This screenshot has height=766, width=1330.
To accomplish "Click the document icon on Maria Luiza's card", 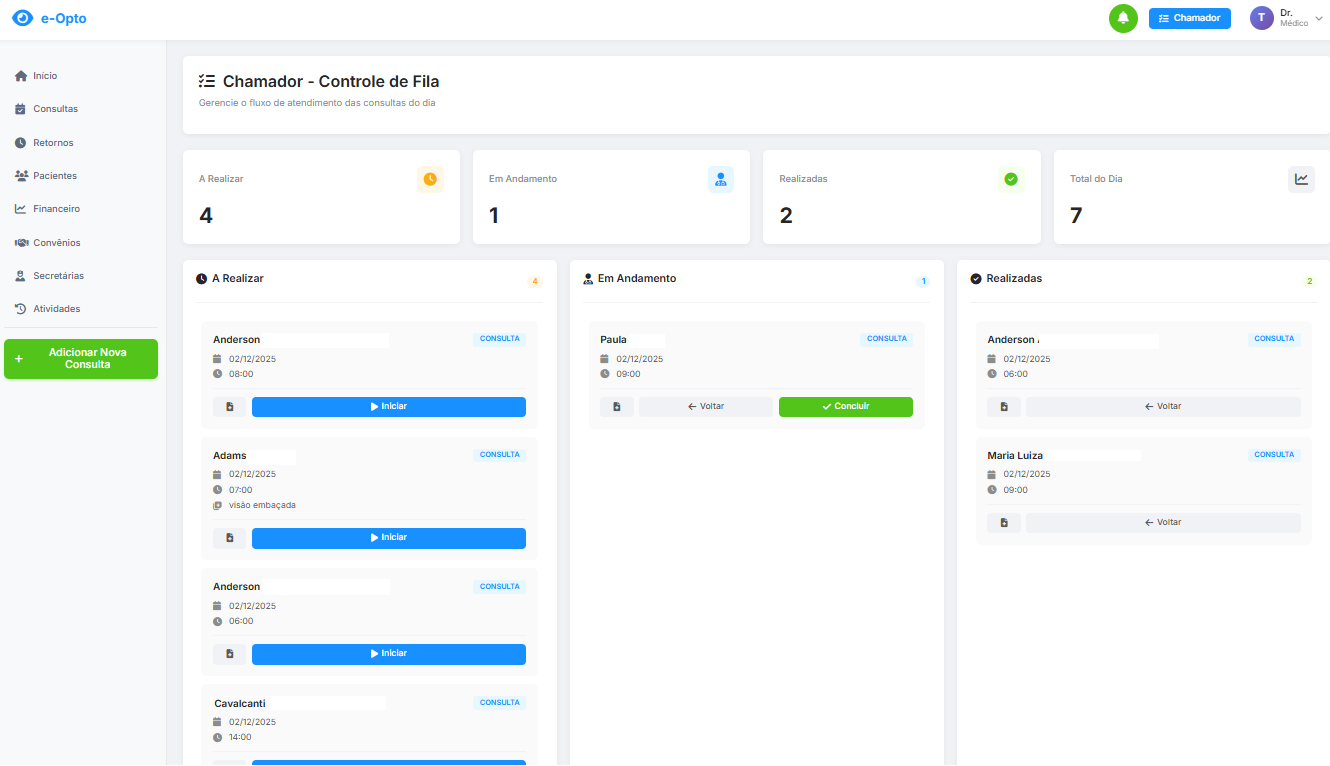I will [1003, 523].
